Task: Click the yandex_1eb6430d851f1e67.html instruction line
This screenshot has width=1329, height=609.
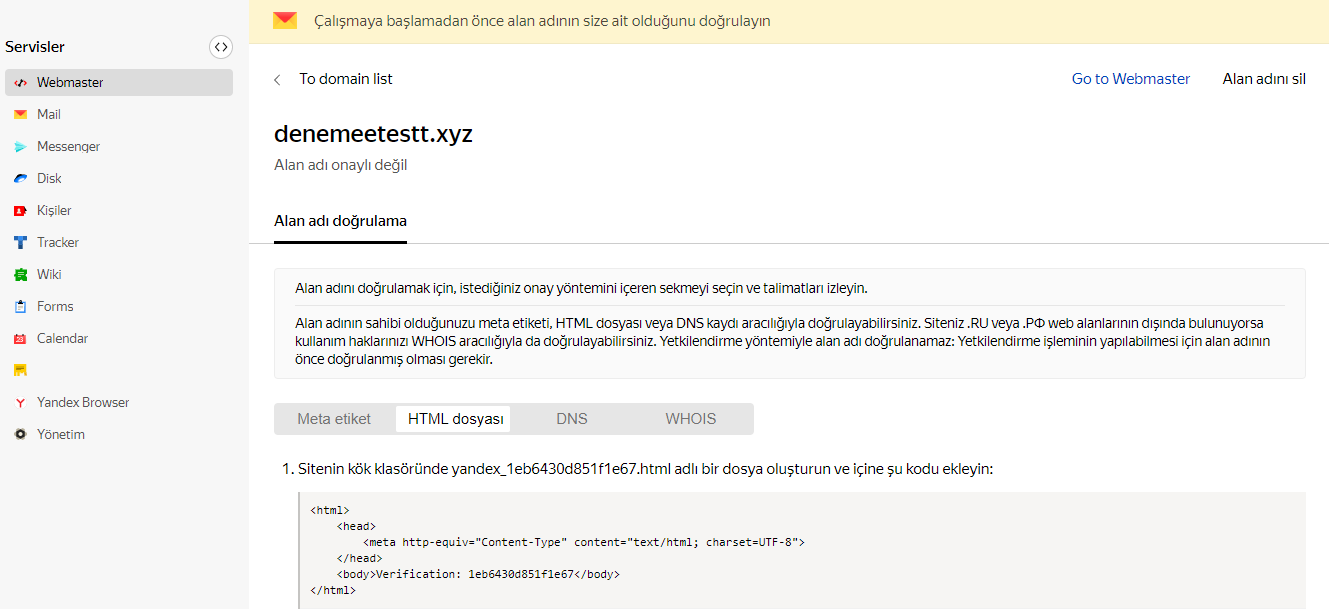Action: (645, 468)
